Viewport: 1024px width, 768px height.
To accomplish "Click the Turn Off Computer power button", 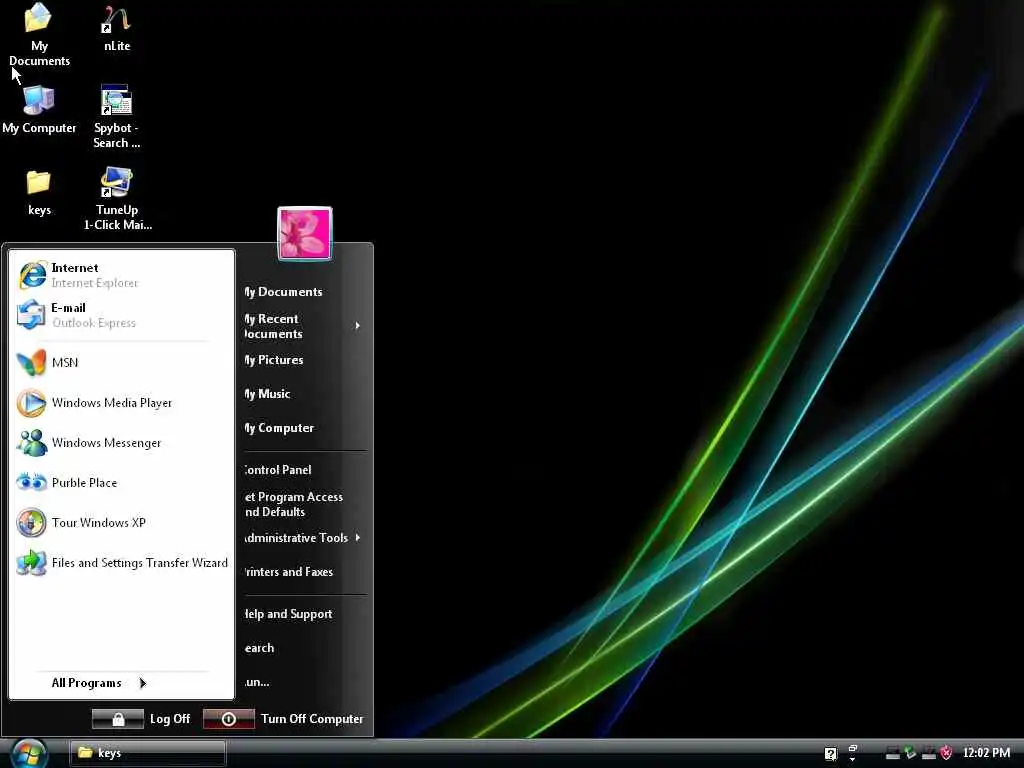I will 229,719.
